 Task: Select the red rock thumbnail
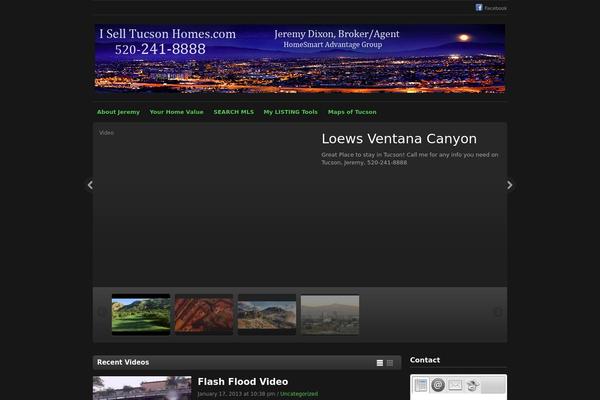(204, 315)
